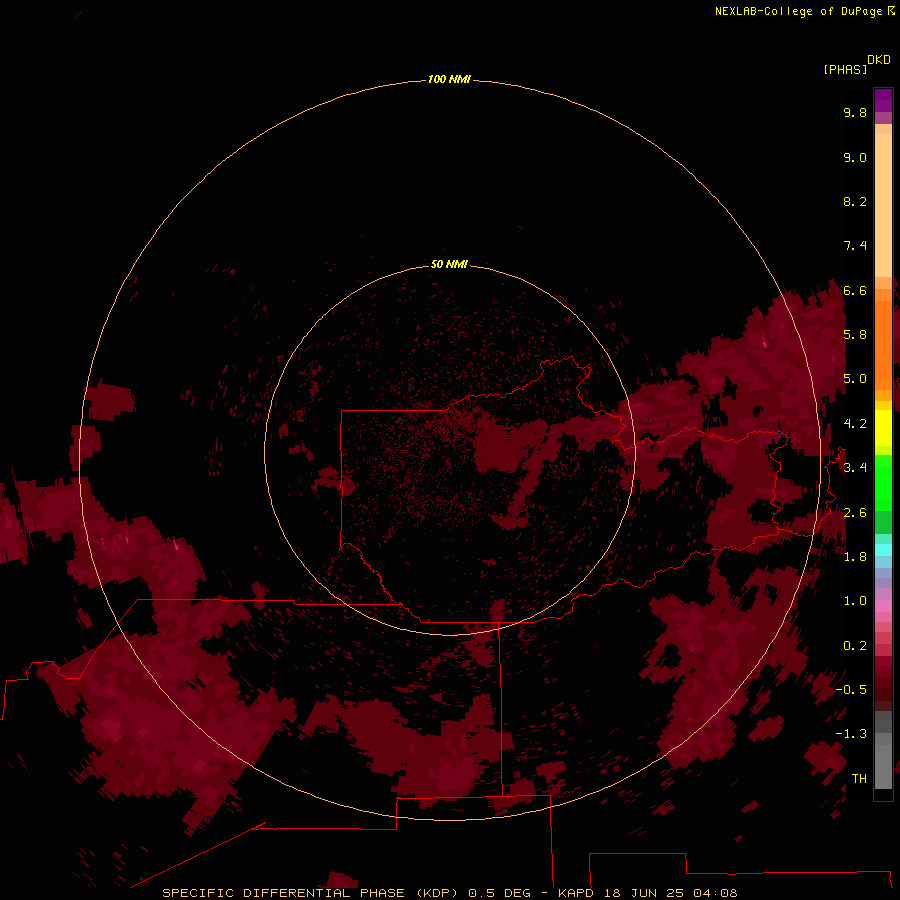
Task: Click the [PHAS] units label above the scale
Action: click(x=845, y=69)
